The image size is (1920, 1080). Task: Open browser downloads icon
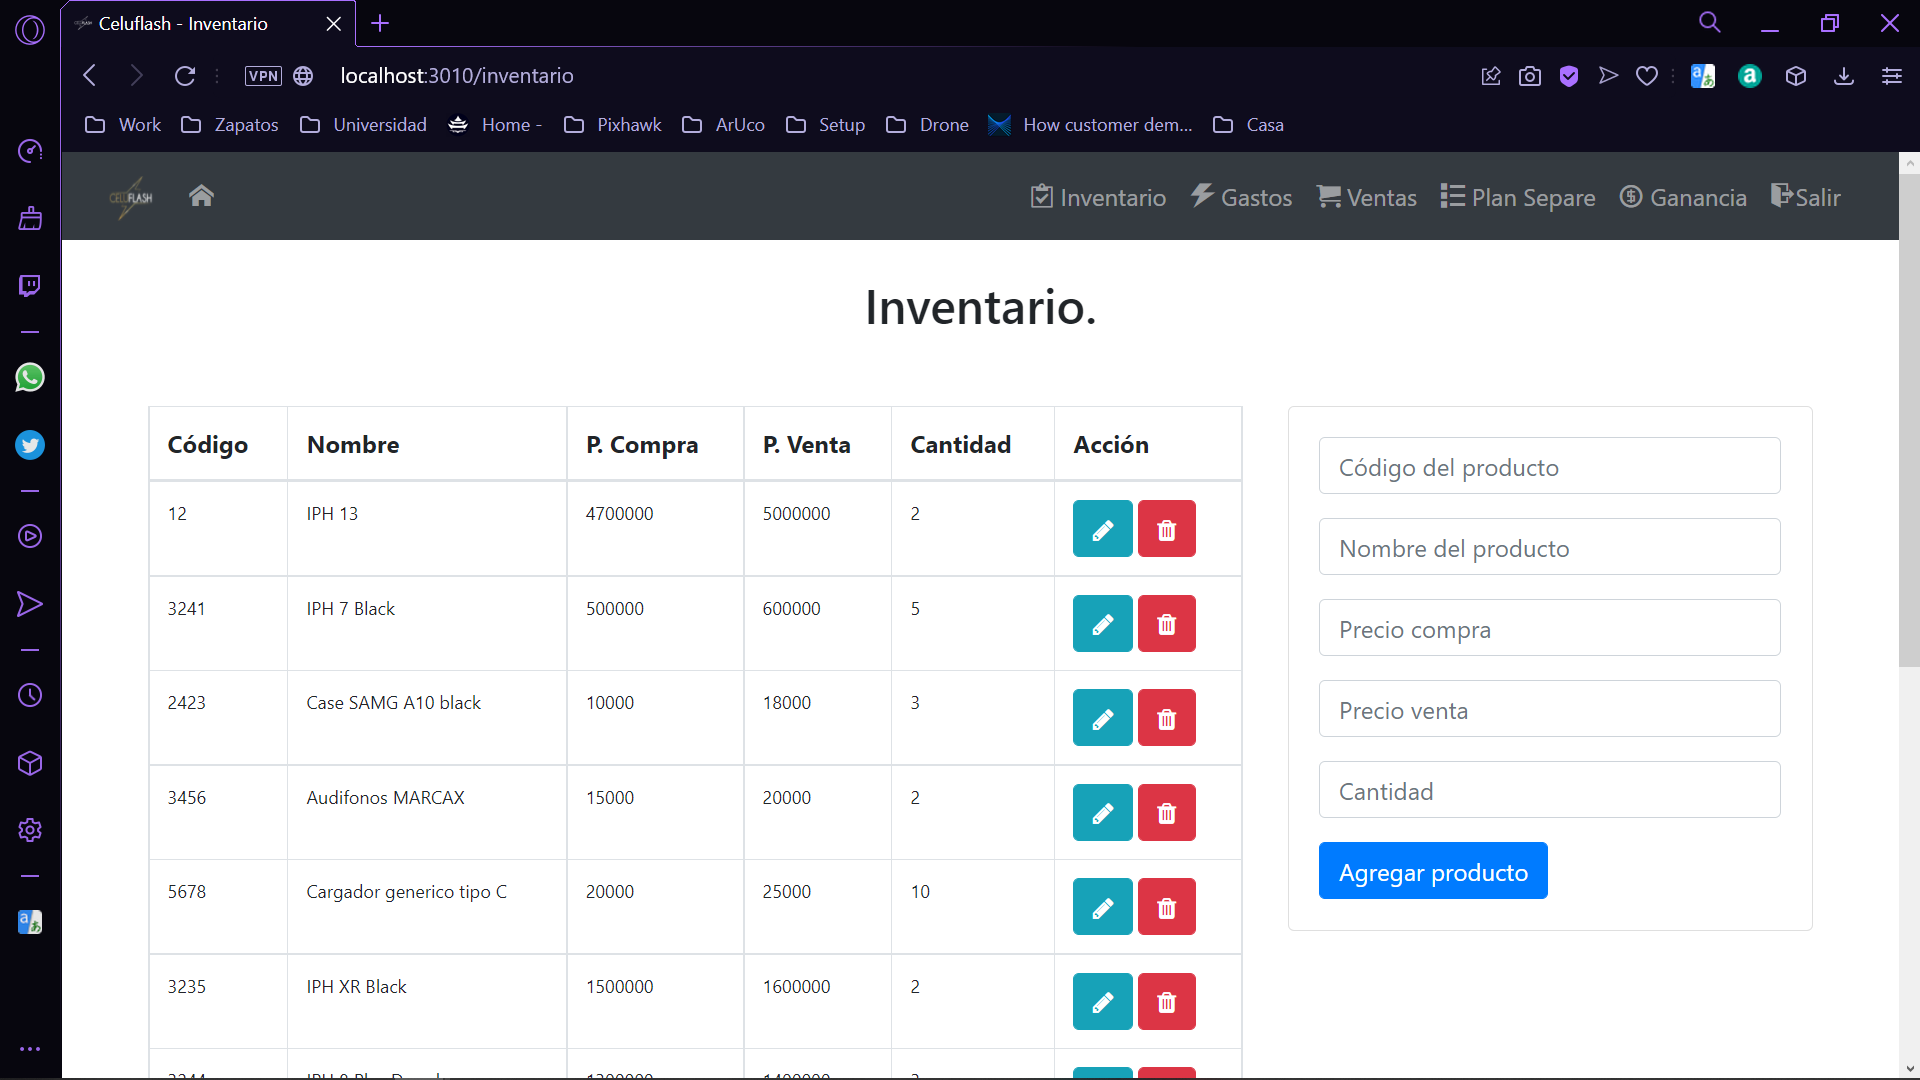(x=1844, y=76)
